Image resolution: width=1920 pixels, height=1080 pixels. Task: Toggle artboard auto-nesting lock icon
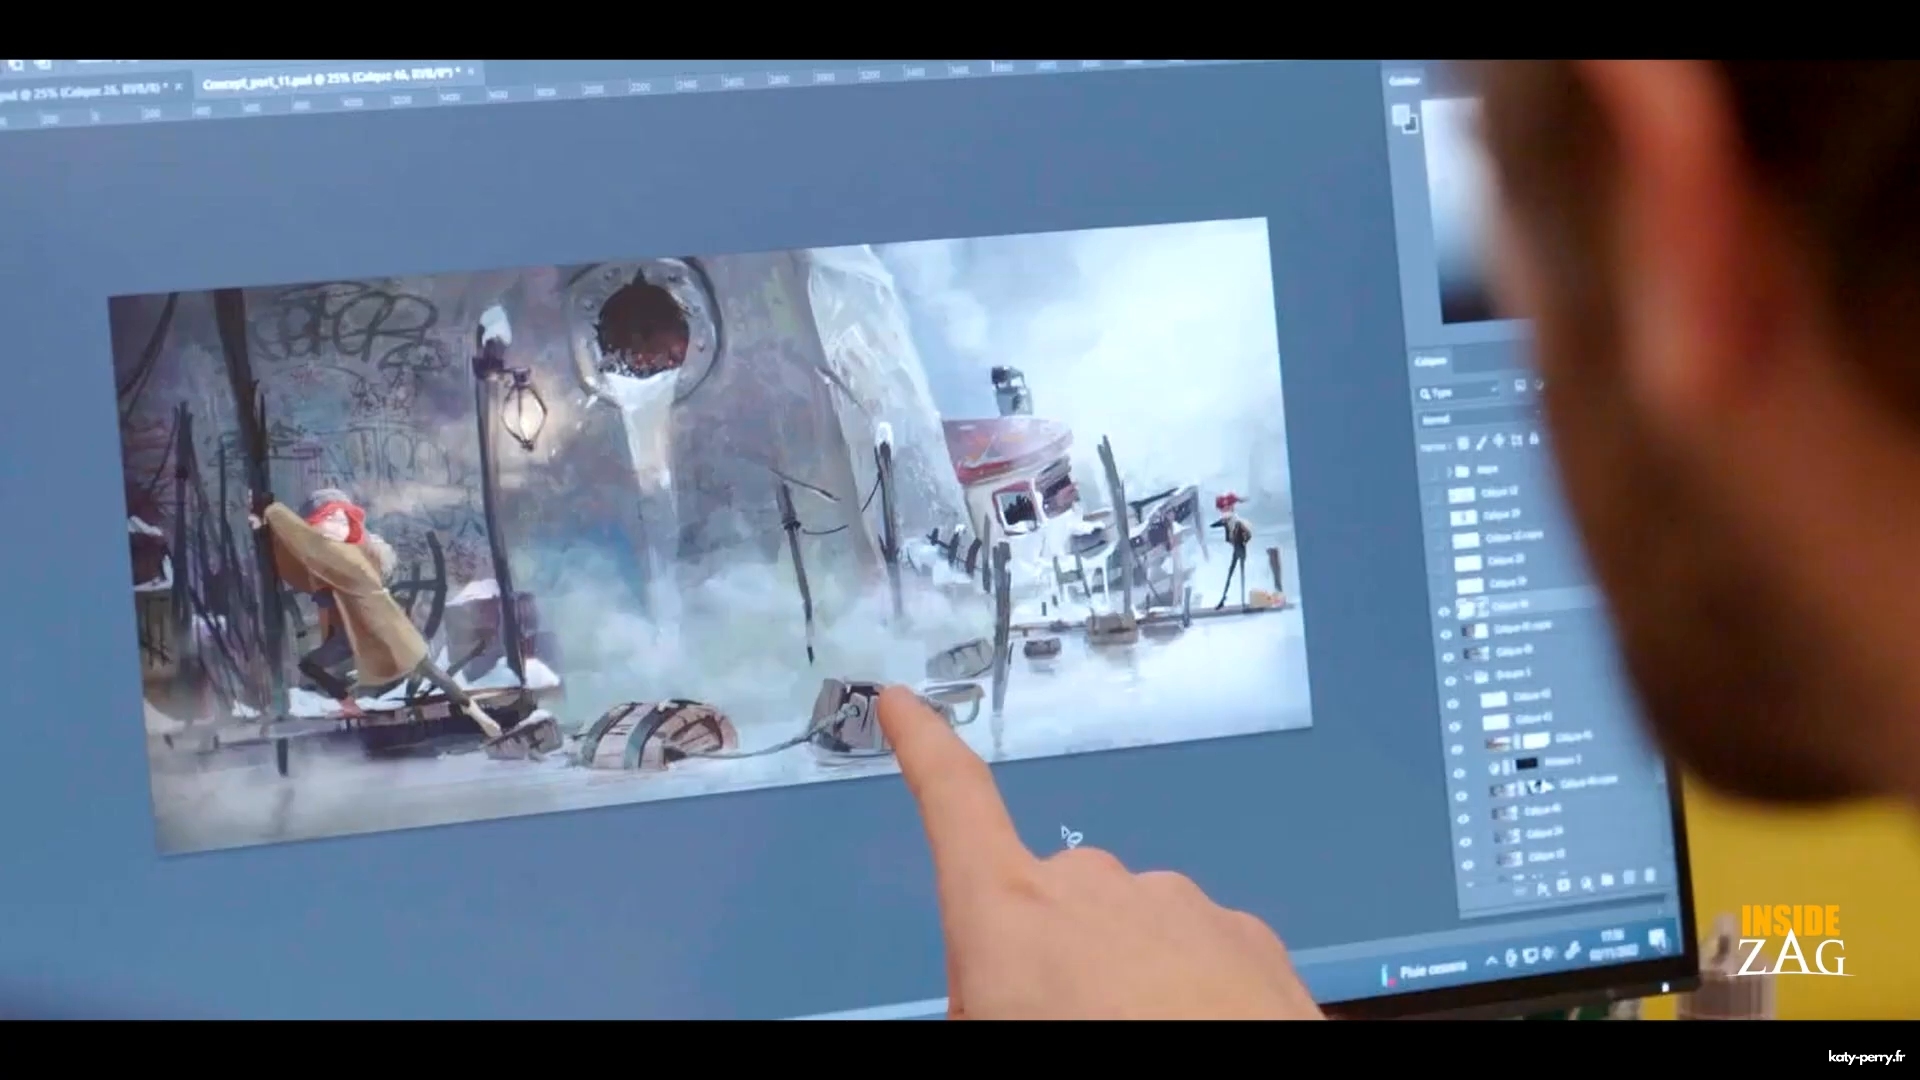click(1517, 440)
